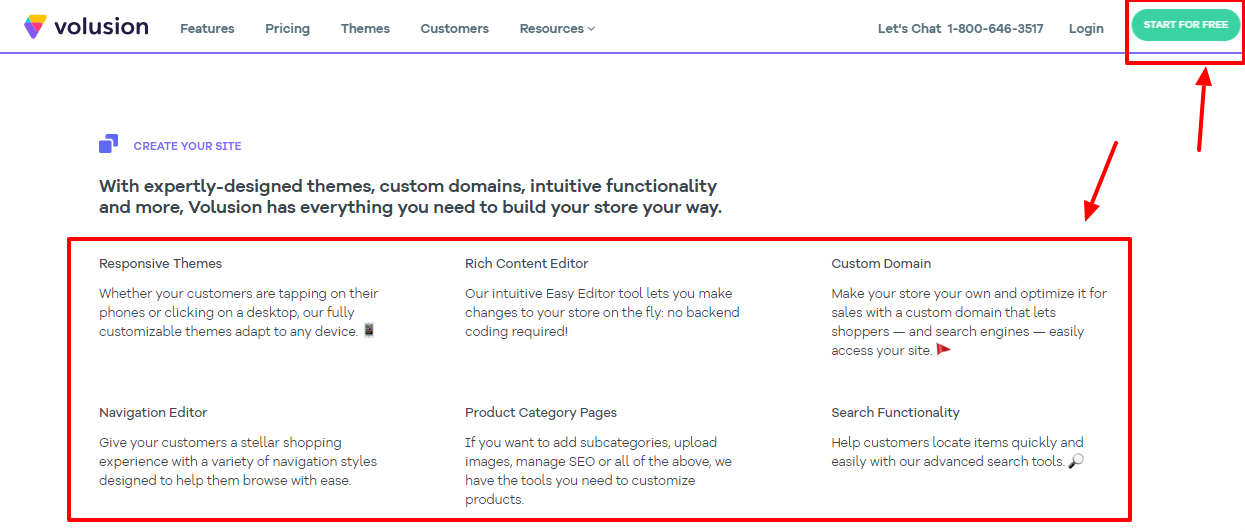Open the Login link

[1086, 28]
